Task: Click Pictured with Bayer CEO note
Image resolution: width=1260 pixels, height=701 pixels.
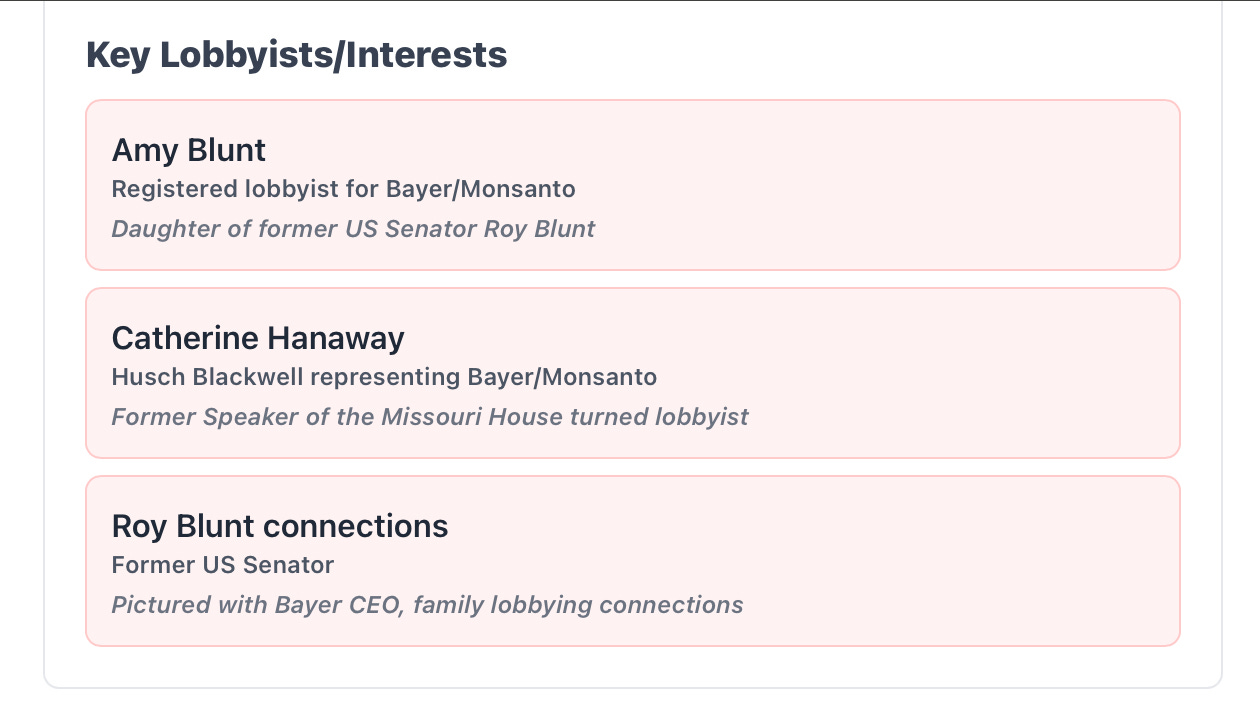Action: coord(427,605)
